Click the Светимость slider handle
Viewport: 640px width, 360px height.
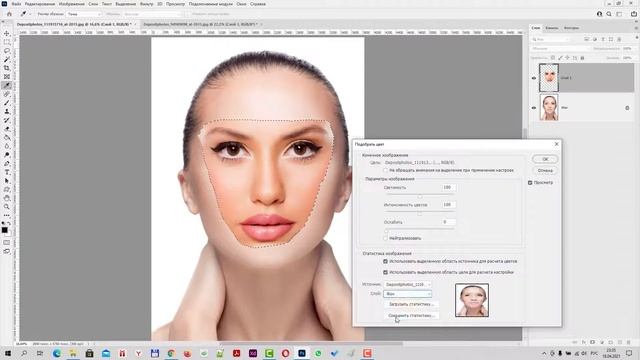tap(420, 197)
